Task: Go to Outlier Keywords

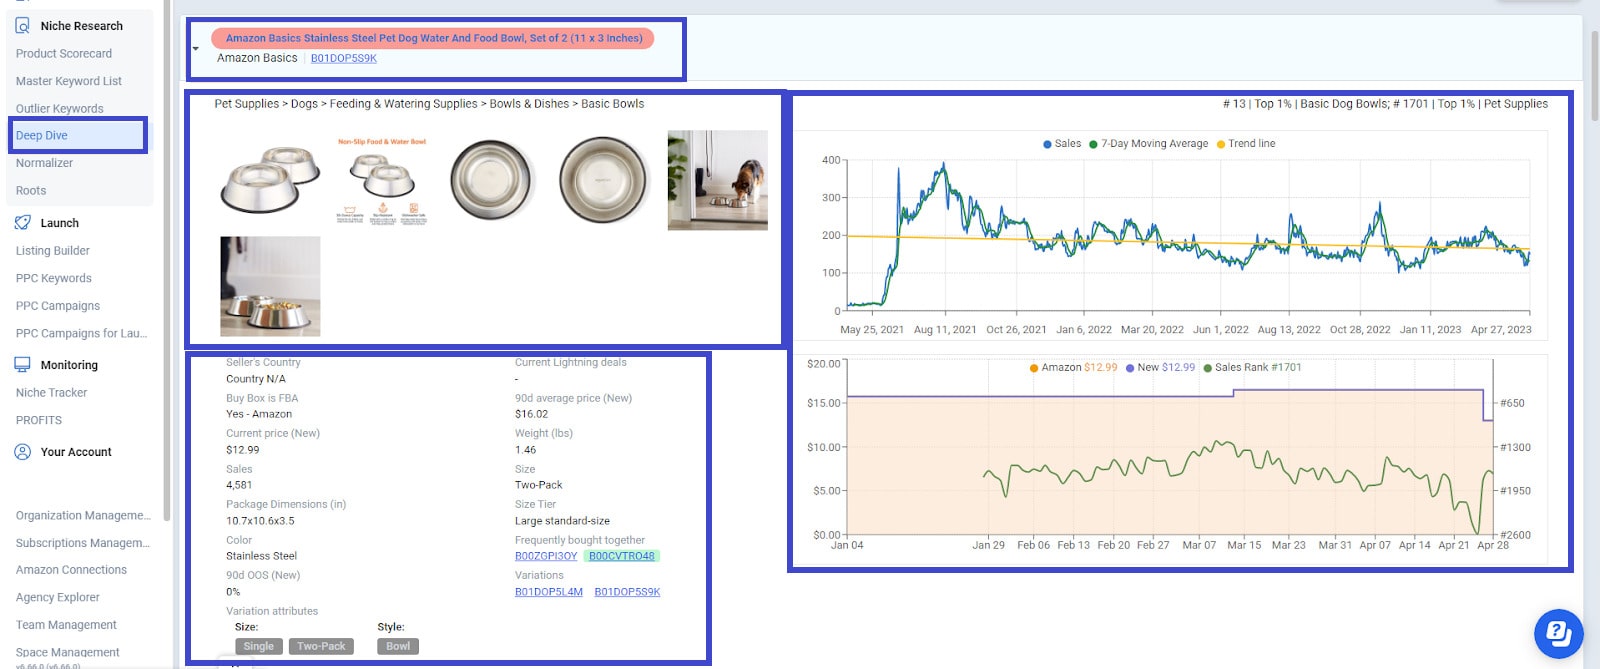Action: [x=60, y=108]
